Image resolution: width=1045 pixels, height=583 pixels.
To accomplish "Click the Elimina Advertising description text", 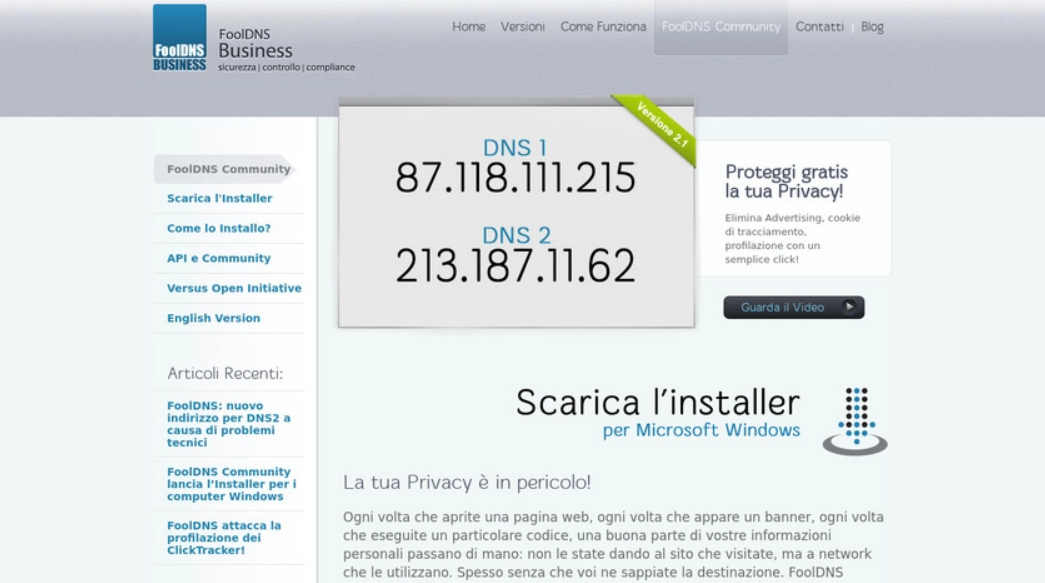I will tap(792, 239).
